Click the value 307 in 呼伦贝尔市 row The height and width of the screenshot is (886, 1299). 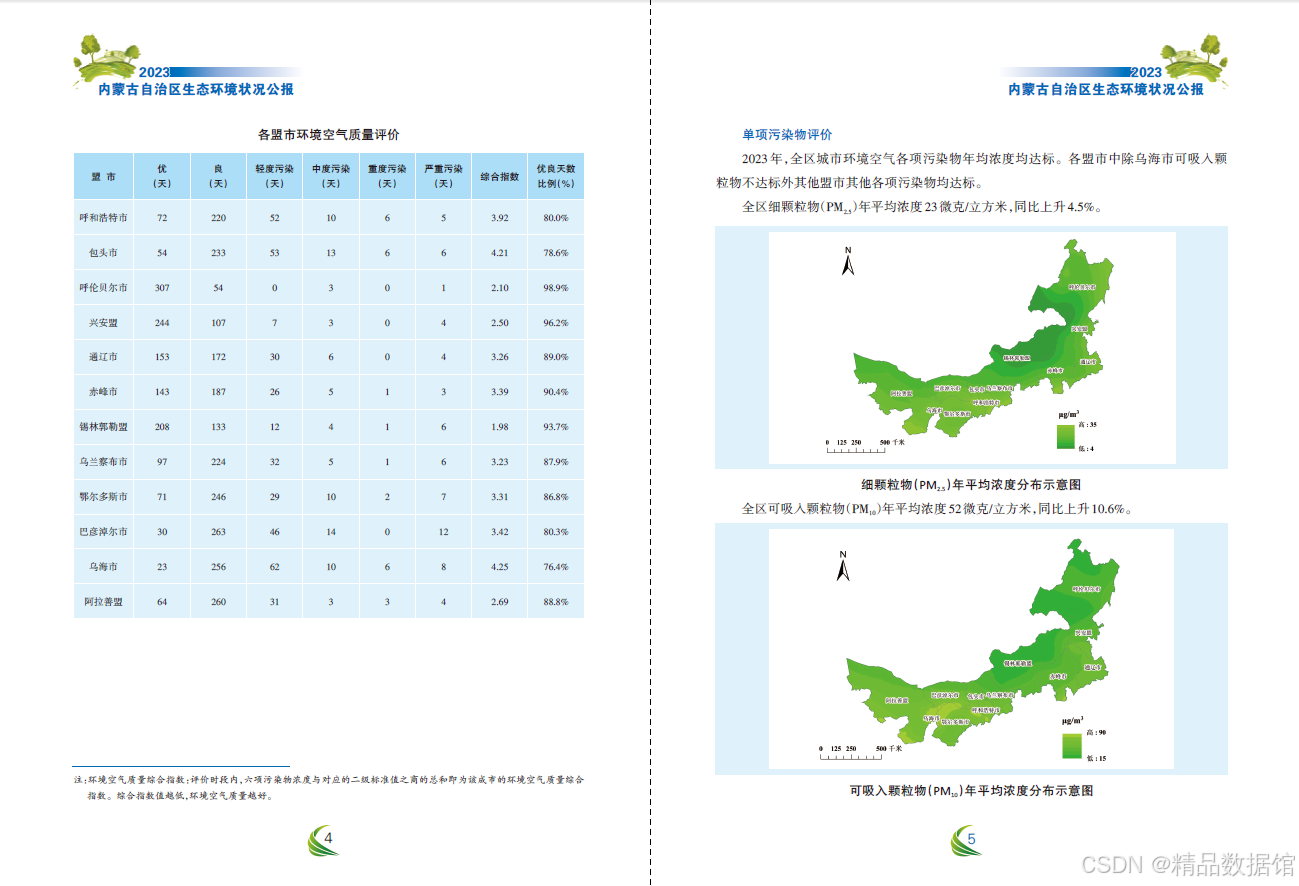pyautogui.click(x=162, y=288)
